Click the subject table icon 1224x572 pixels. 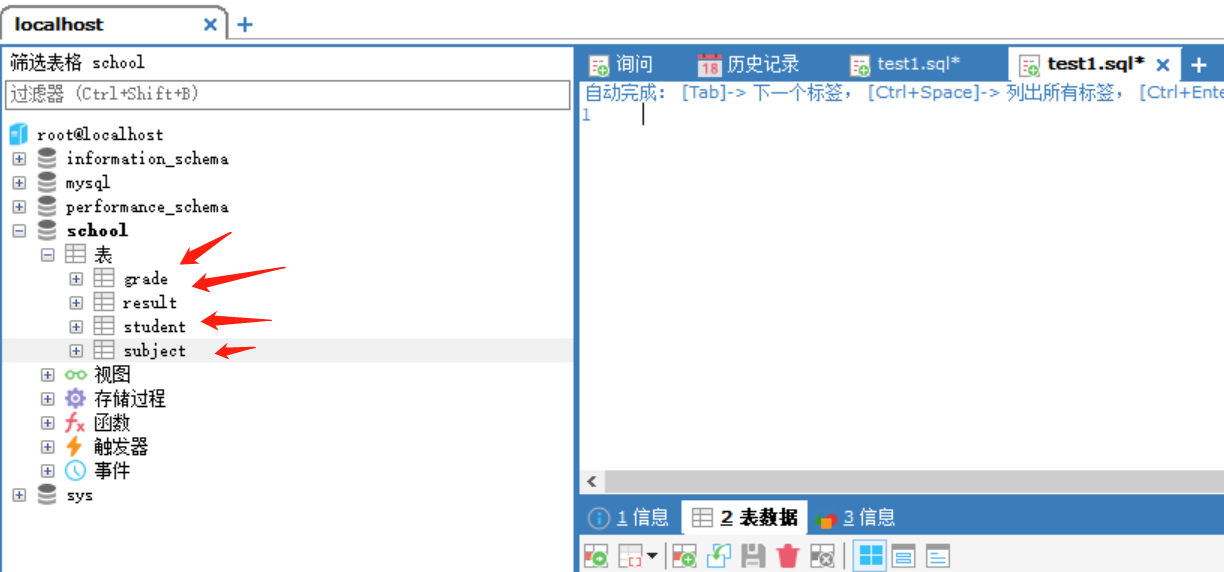coord(104,350)
